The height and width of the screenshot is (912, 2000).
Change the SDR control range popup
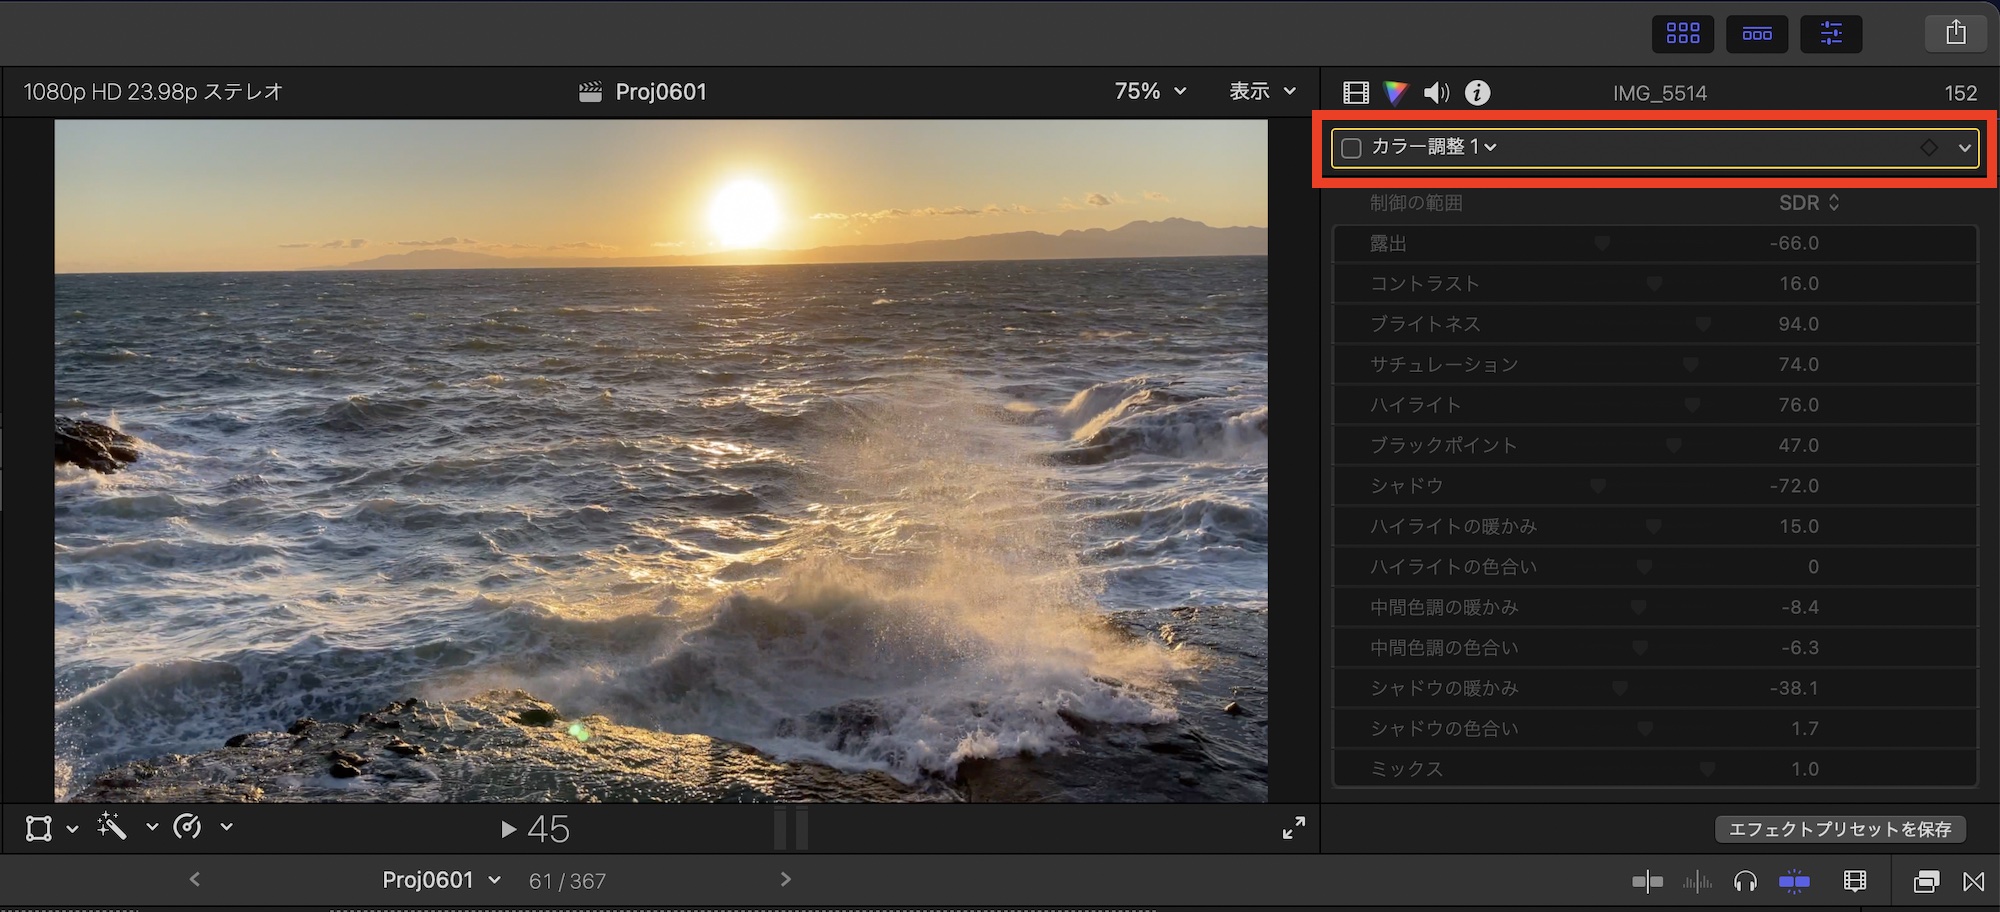(x=1808, y=203)
